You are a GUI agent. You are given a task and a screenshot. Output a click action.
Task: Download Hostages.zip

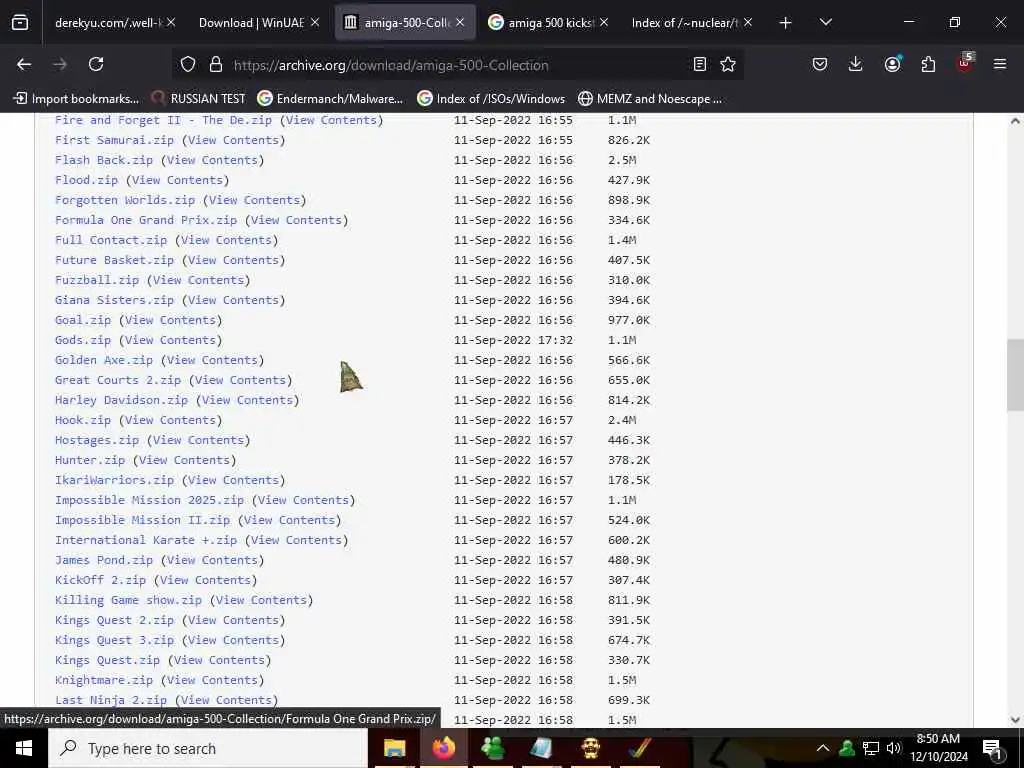click(x=97, y=440)
